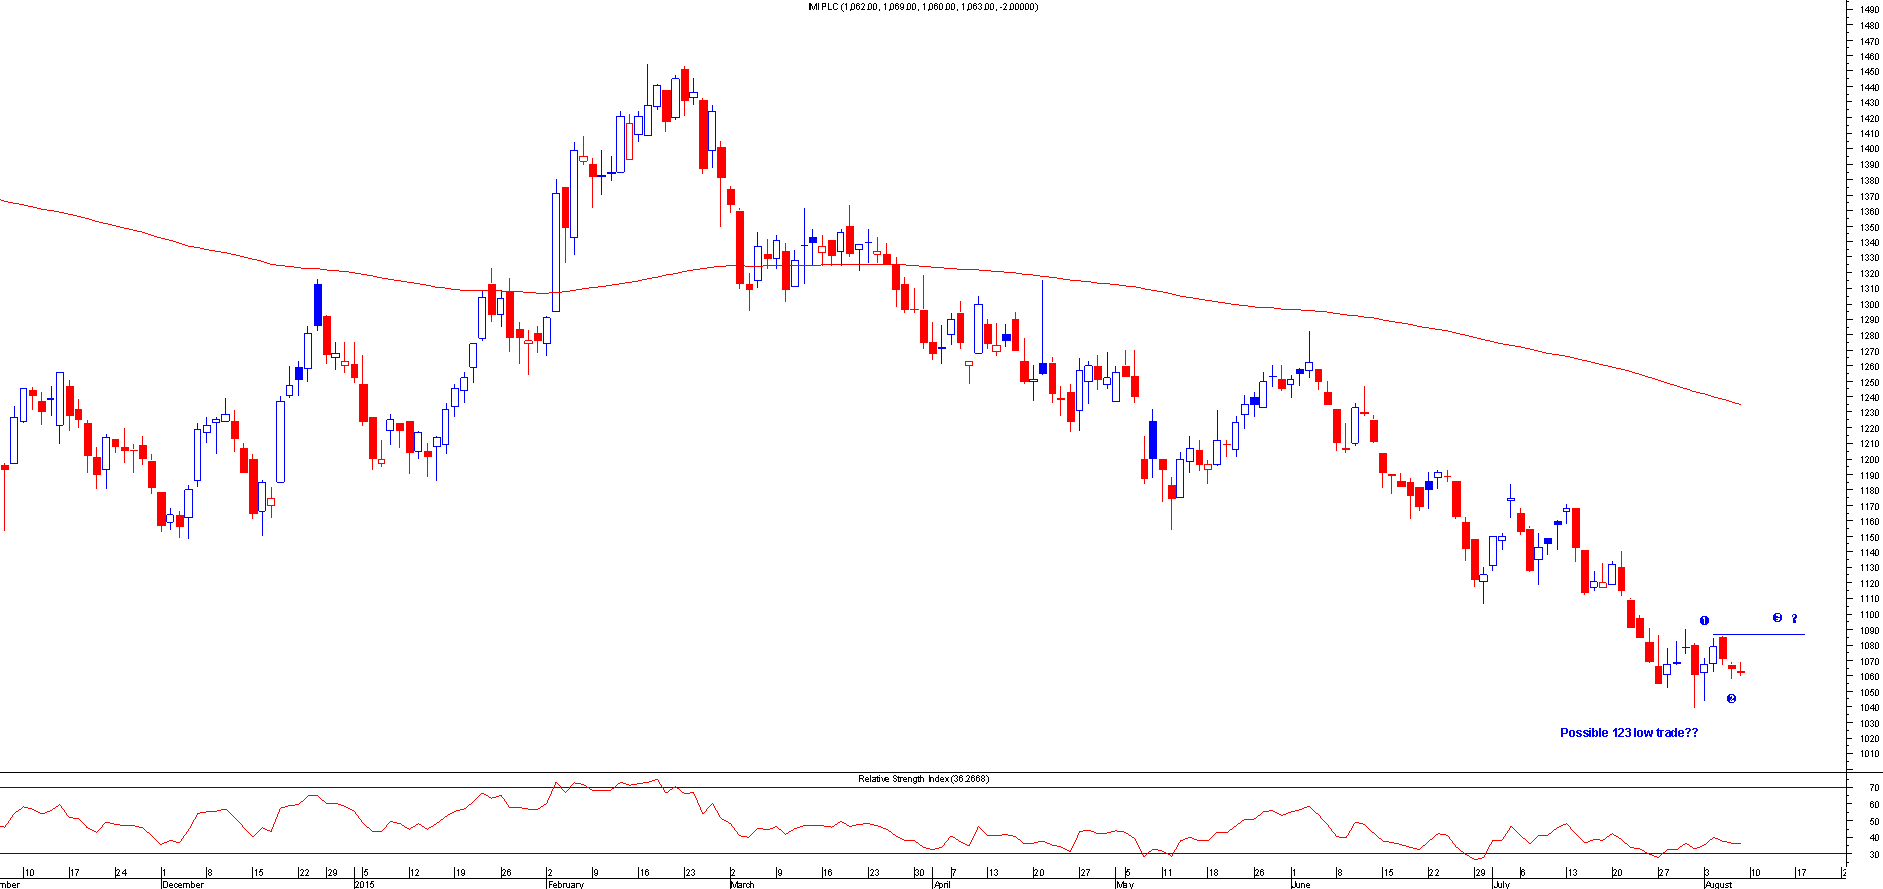The image size is (1883, 889).
Task: Click the December label on date axis
Action: pyautogui.click(x=183, y=884)
